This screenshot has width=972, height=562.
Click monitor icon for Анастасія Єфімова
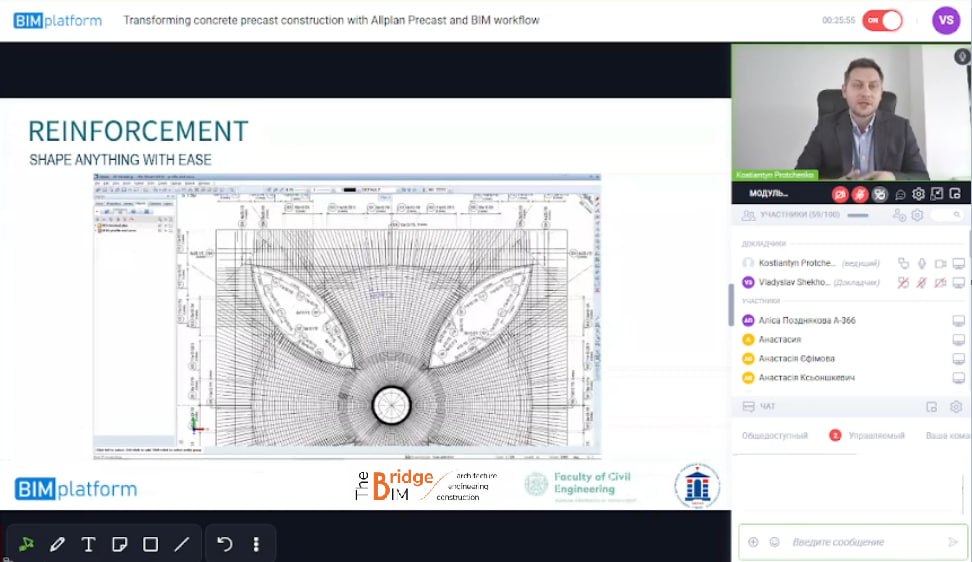point(958,359)
